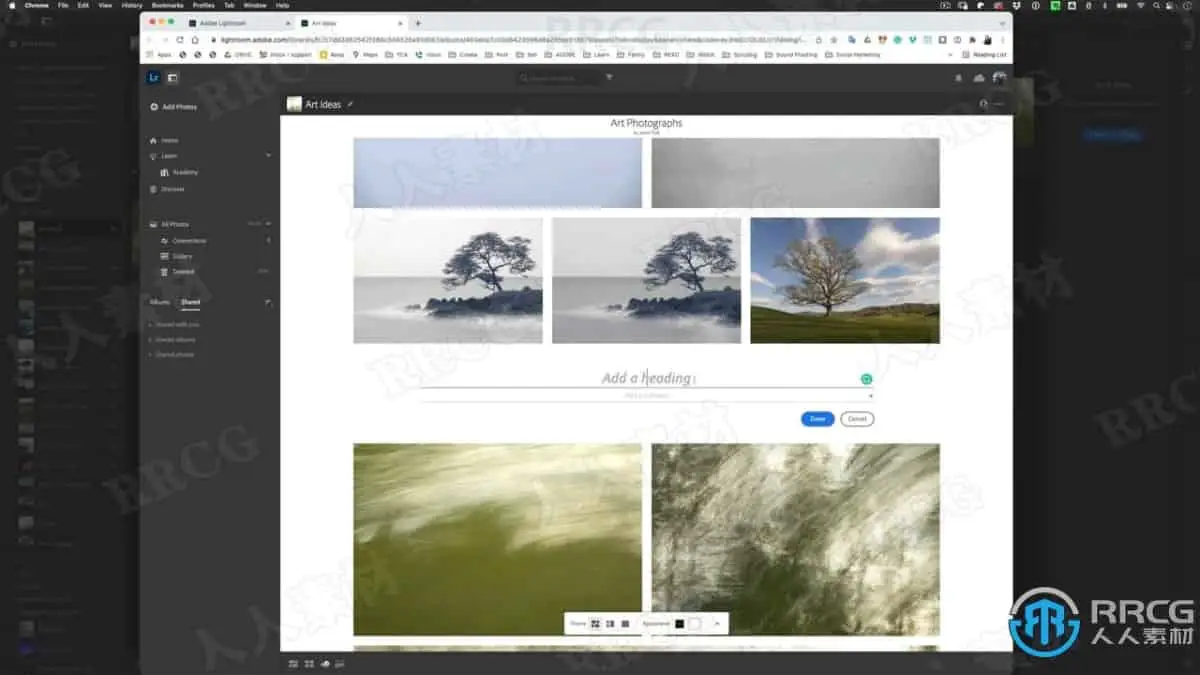Viewport: 1200px width, 675px height.
Task: Click the search filter funnel icon
Action: tap(609, 78)
